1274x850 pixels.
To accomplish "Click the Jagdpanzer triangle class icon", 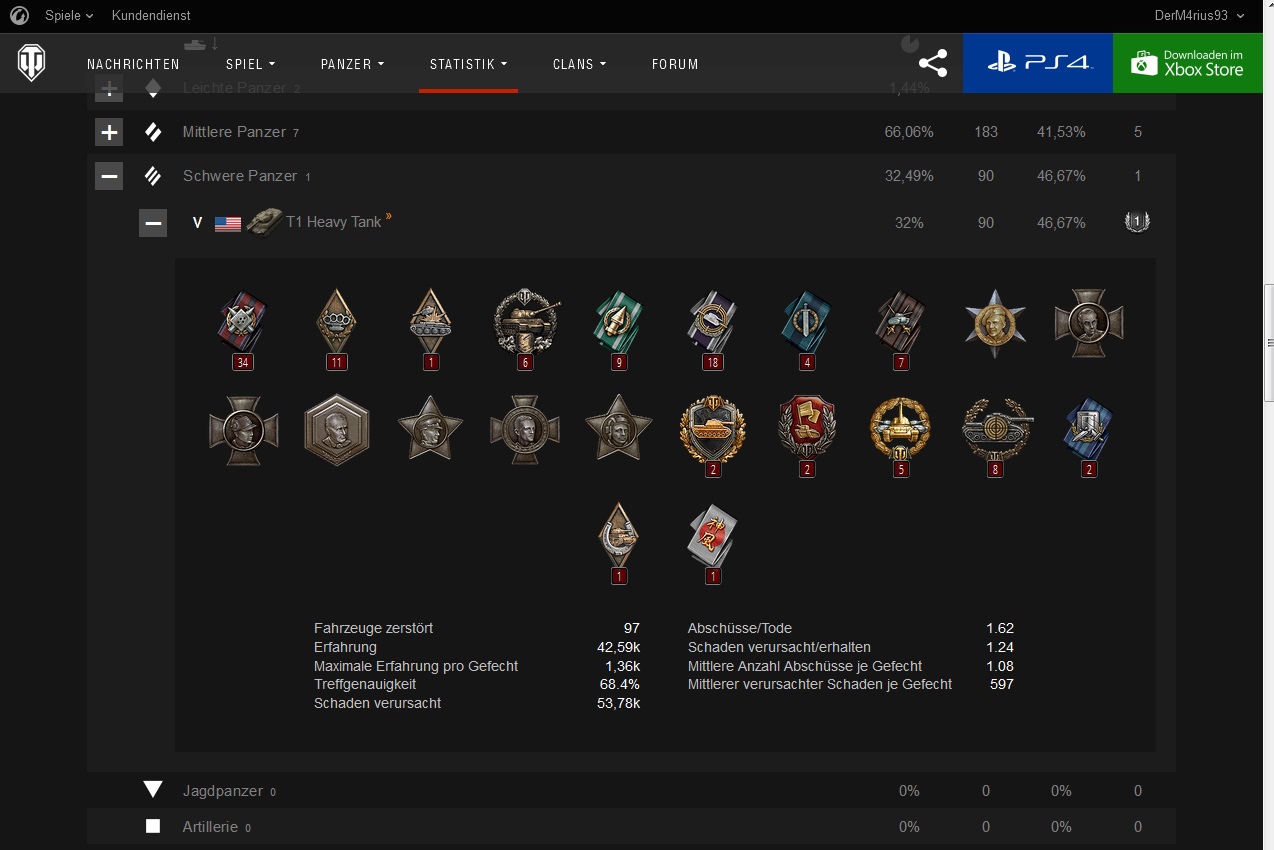I will (153, 790).
